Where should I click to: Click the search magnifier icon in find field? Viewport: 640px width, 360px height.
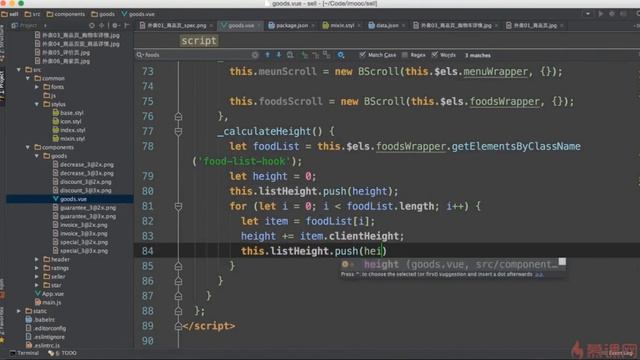(x=140, y=55)
